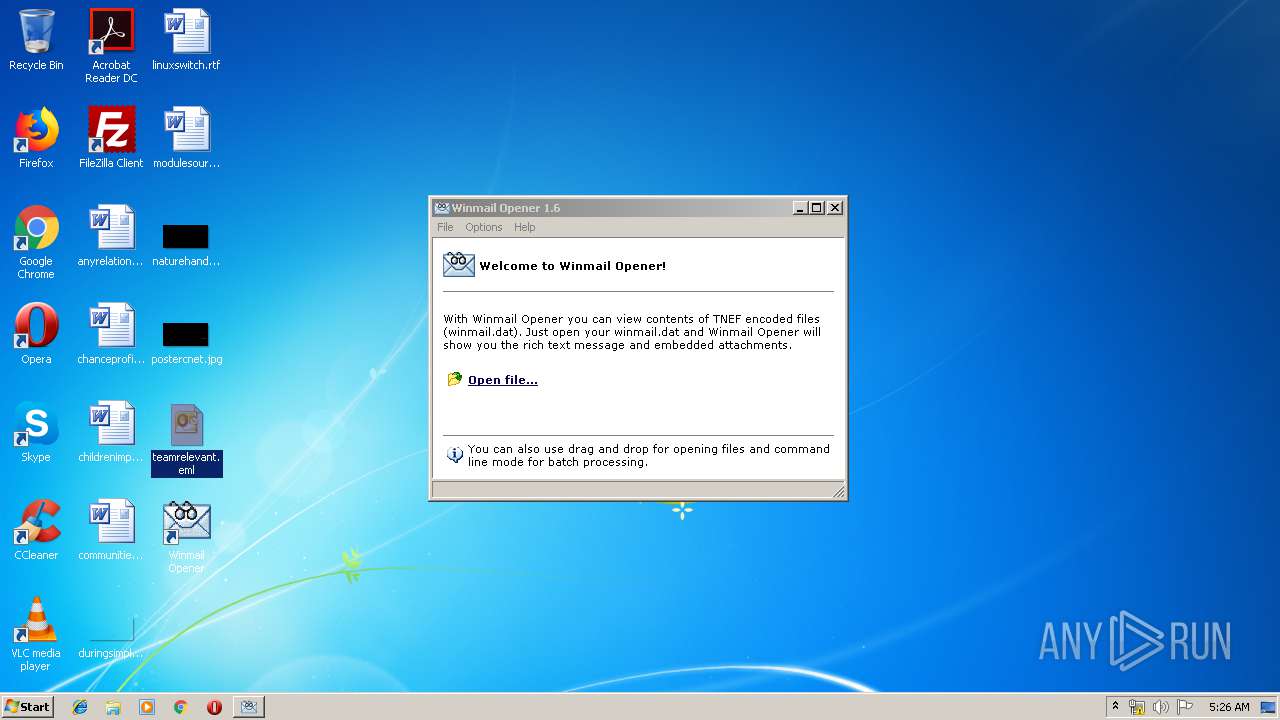
Task: Show hidden system tray icons
Action: [x=1115, y=707]
